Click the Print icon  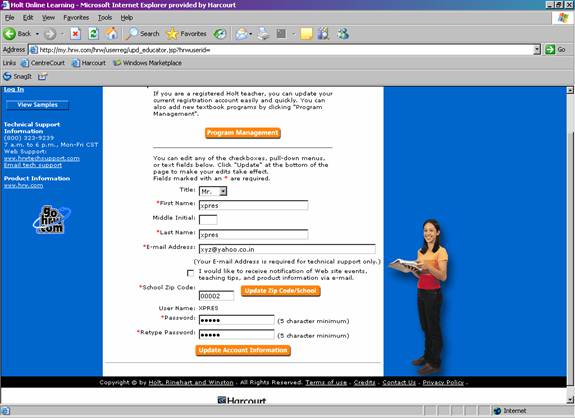(x=263, y=34)
